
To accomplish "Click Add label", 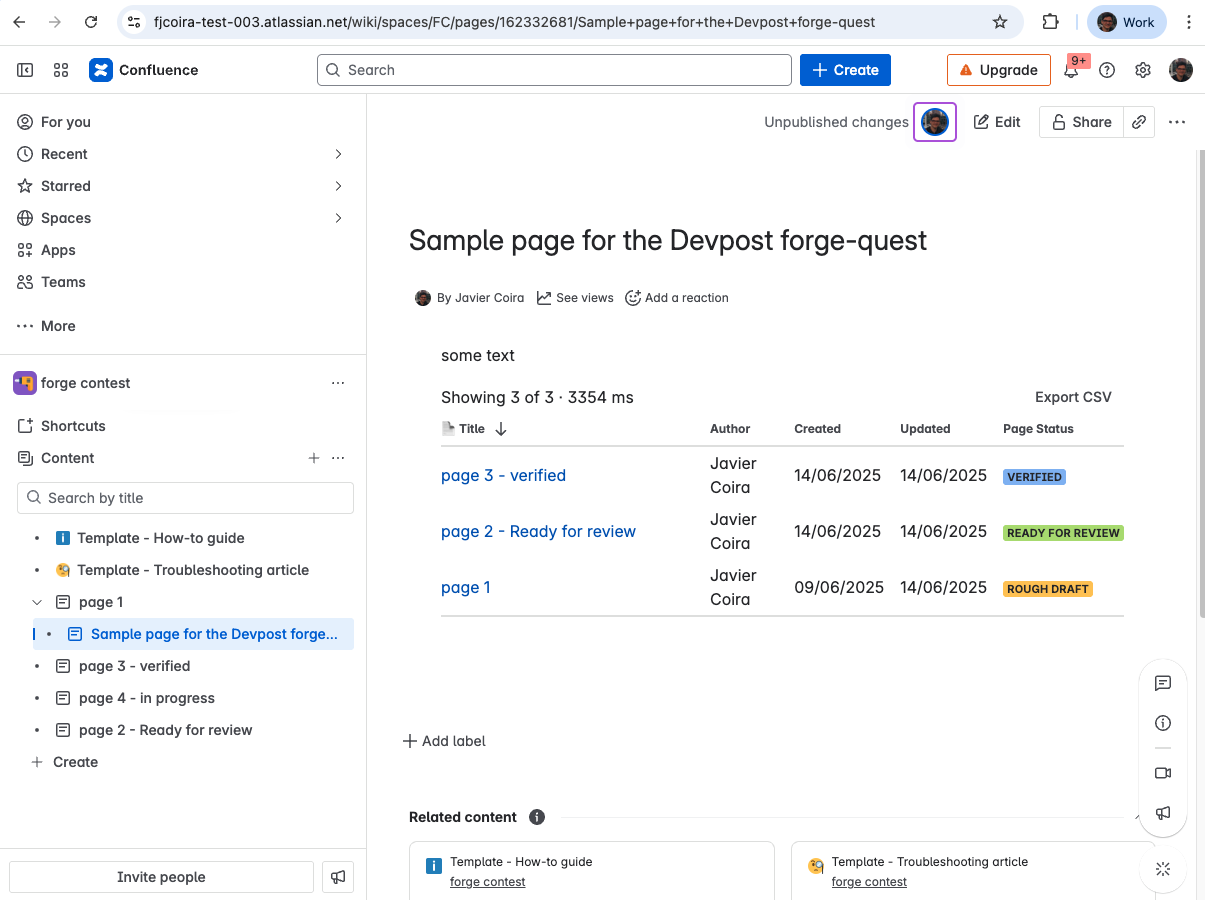I will click(x=444, y=741).
